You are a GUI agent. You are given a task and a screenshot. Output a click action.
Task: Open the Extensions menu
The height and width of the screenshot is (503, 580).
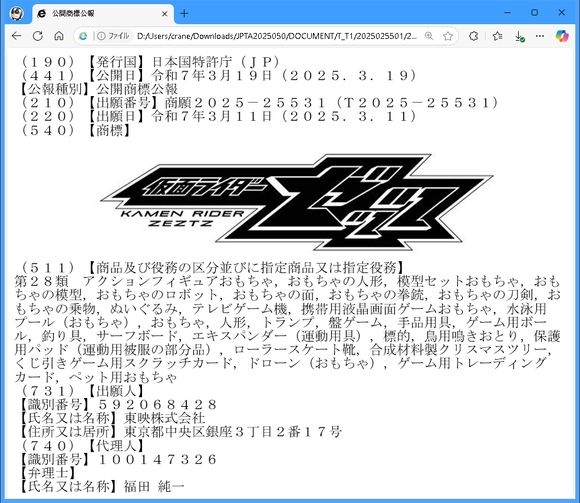pyautogui.click(x=473, y=36)
